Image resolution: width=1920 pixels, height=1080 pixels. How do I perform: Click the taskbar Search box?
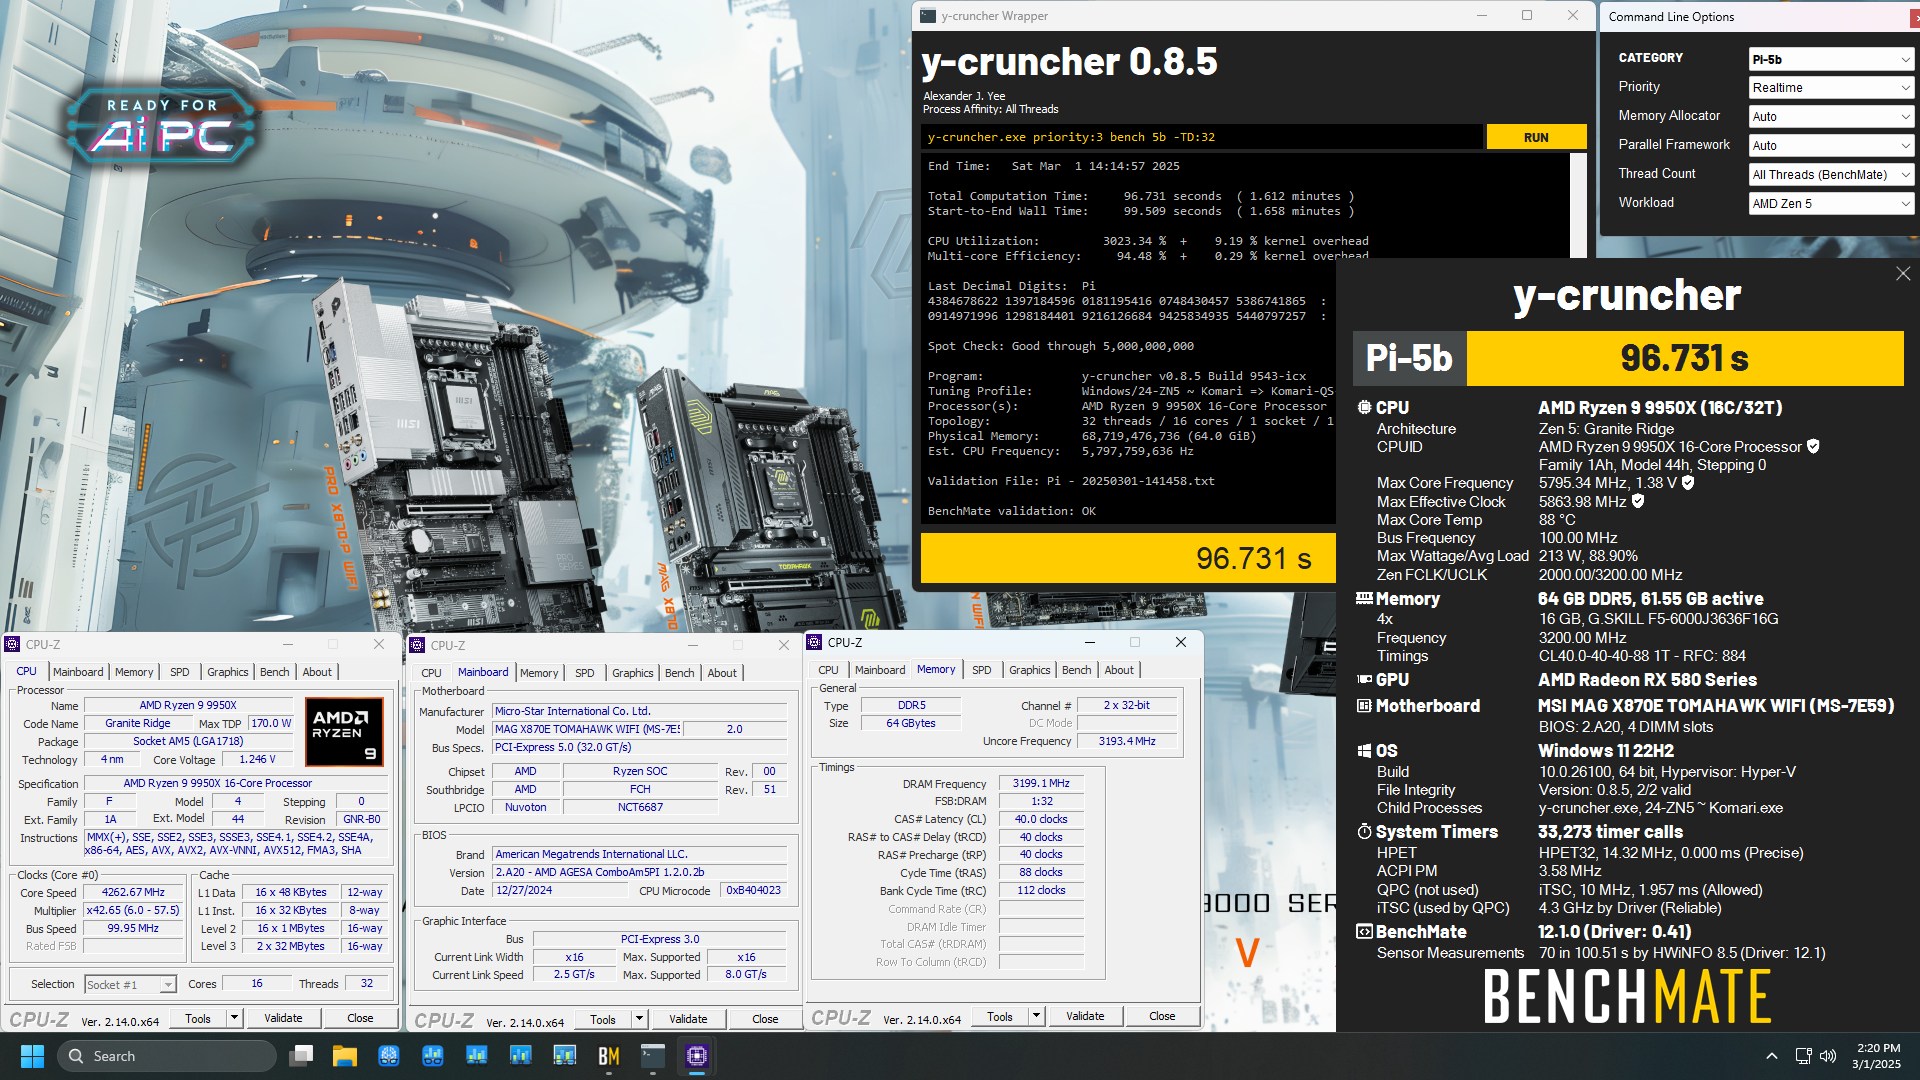(x=166, y=1056)
